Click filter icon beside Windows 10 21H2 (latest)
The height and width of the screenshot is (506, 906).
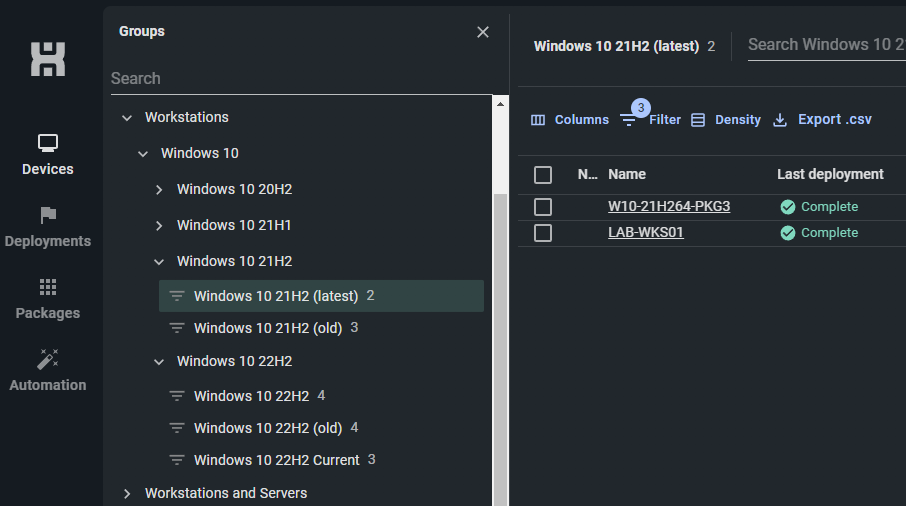[x=177, y=296]
